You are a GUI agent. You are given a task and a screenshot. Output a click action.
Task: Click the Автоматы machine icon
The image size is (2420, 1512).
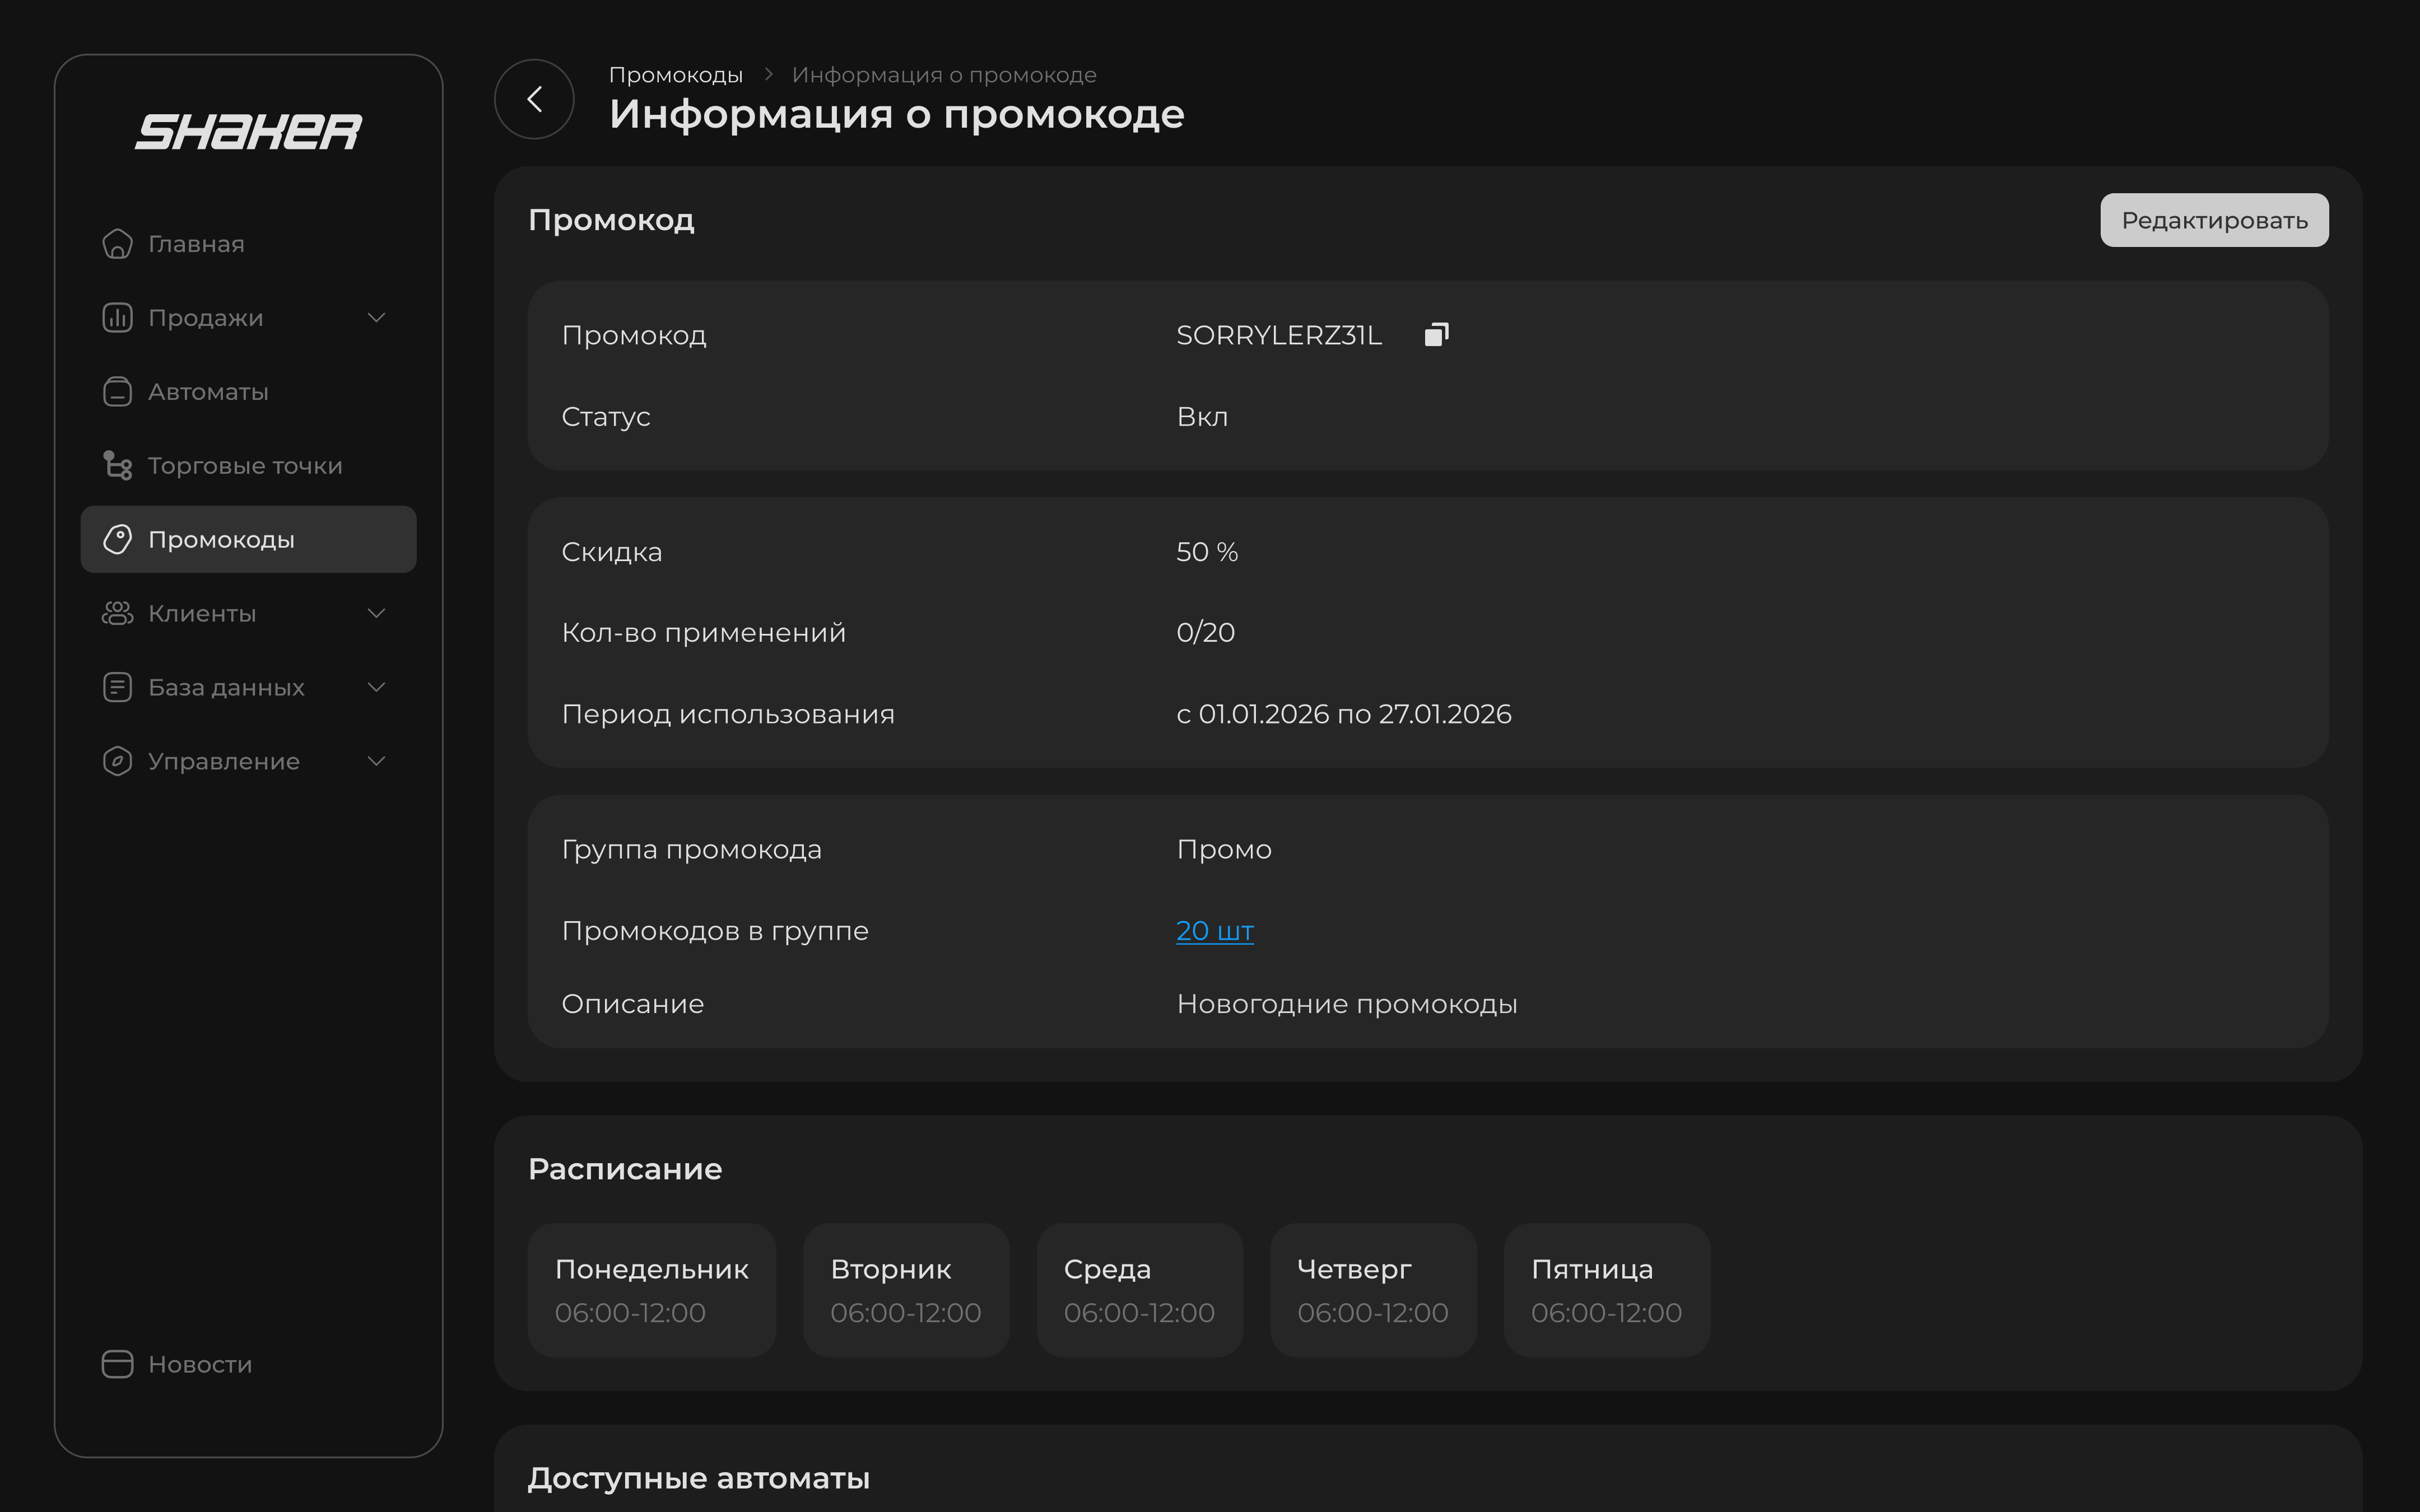(x=117, y=392)
